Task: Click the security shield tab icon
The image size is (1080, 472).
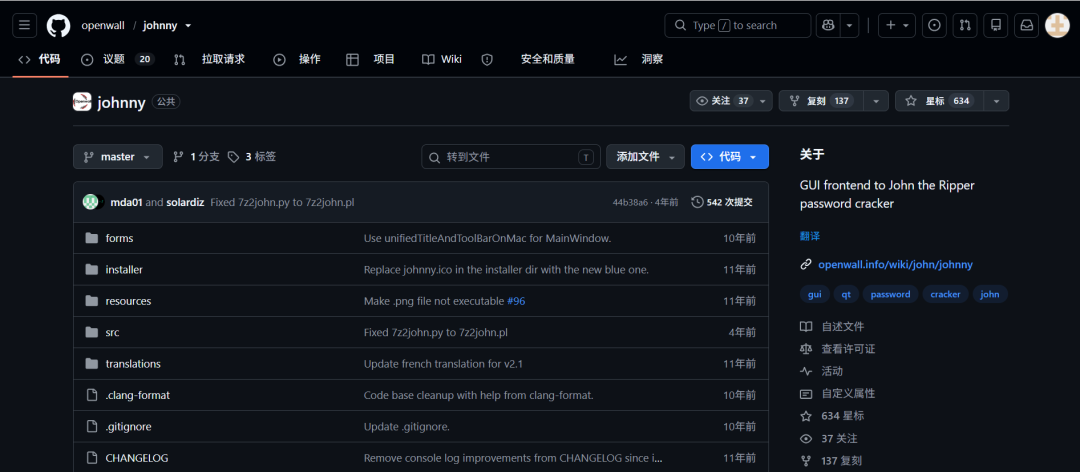Action: point(487,59)
